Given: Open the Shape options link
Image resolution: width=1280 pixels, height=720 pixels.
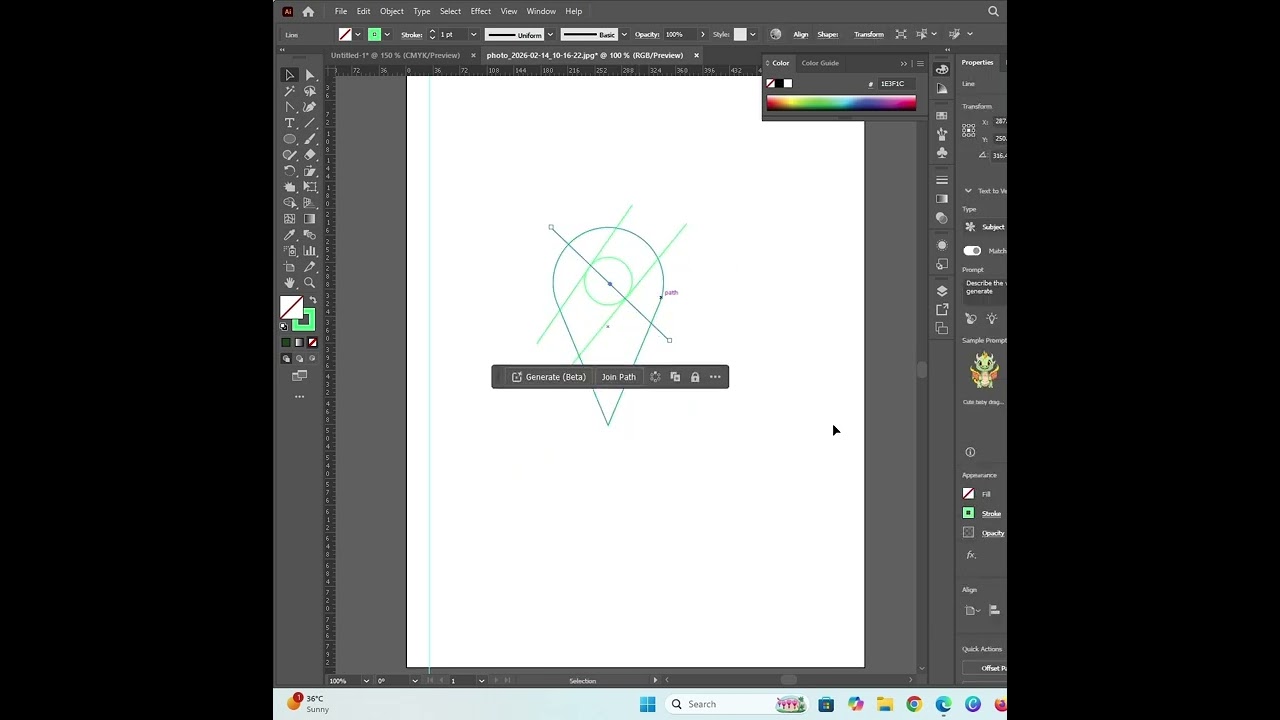Looking at the screenshot, I should [x=828, y=34].
